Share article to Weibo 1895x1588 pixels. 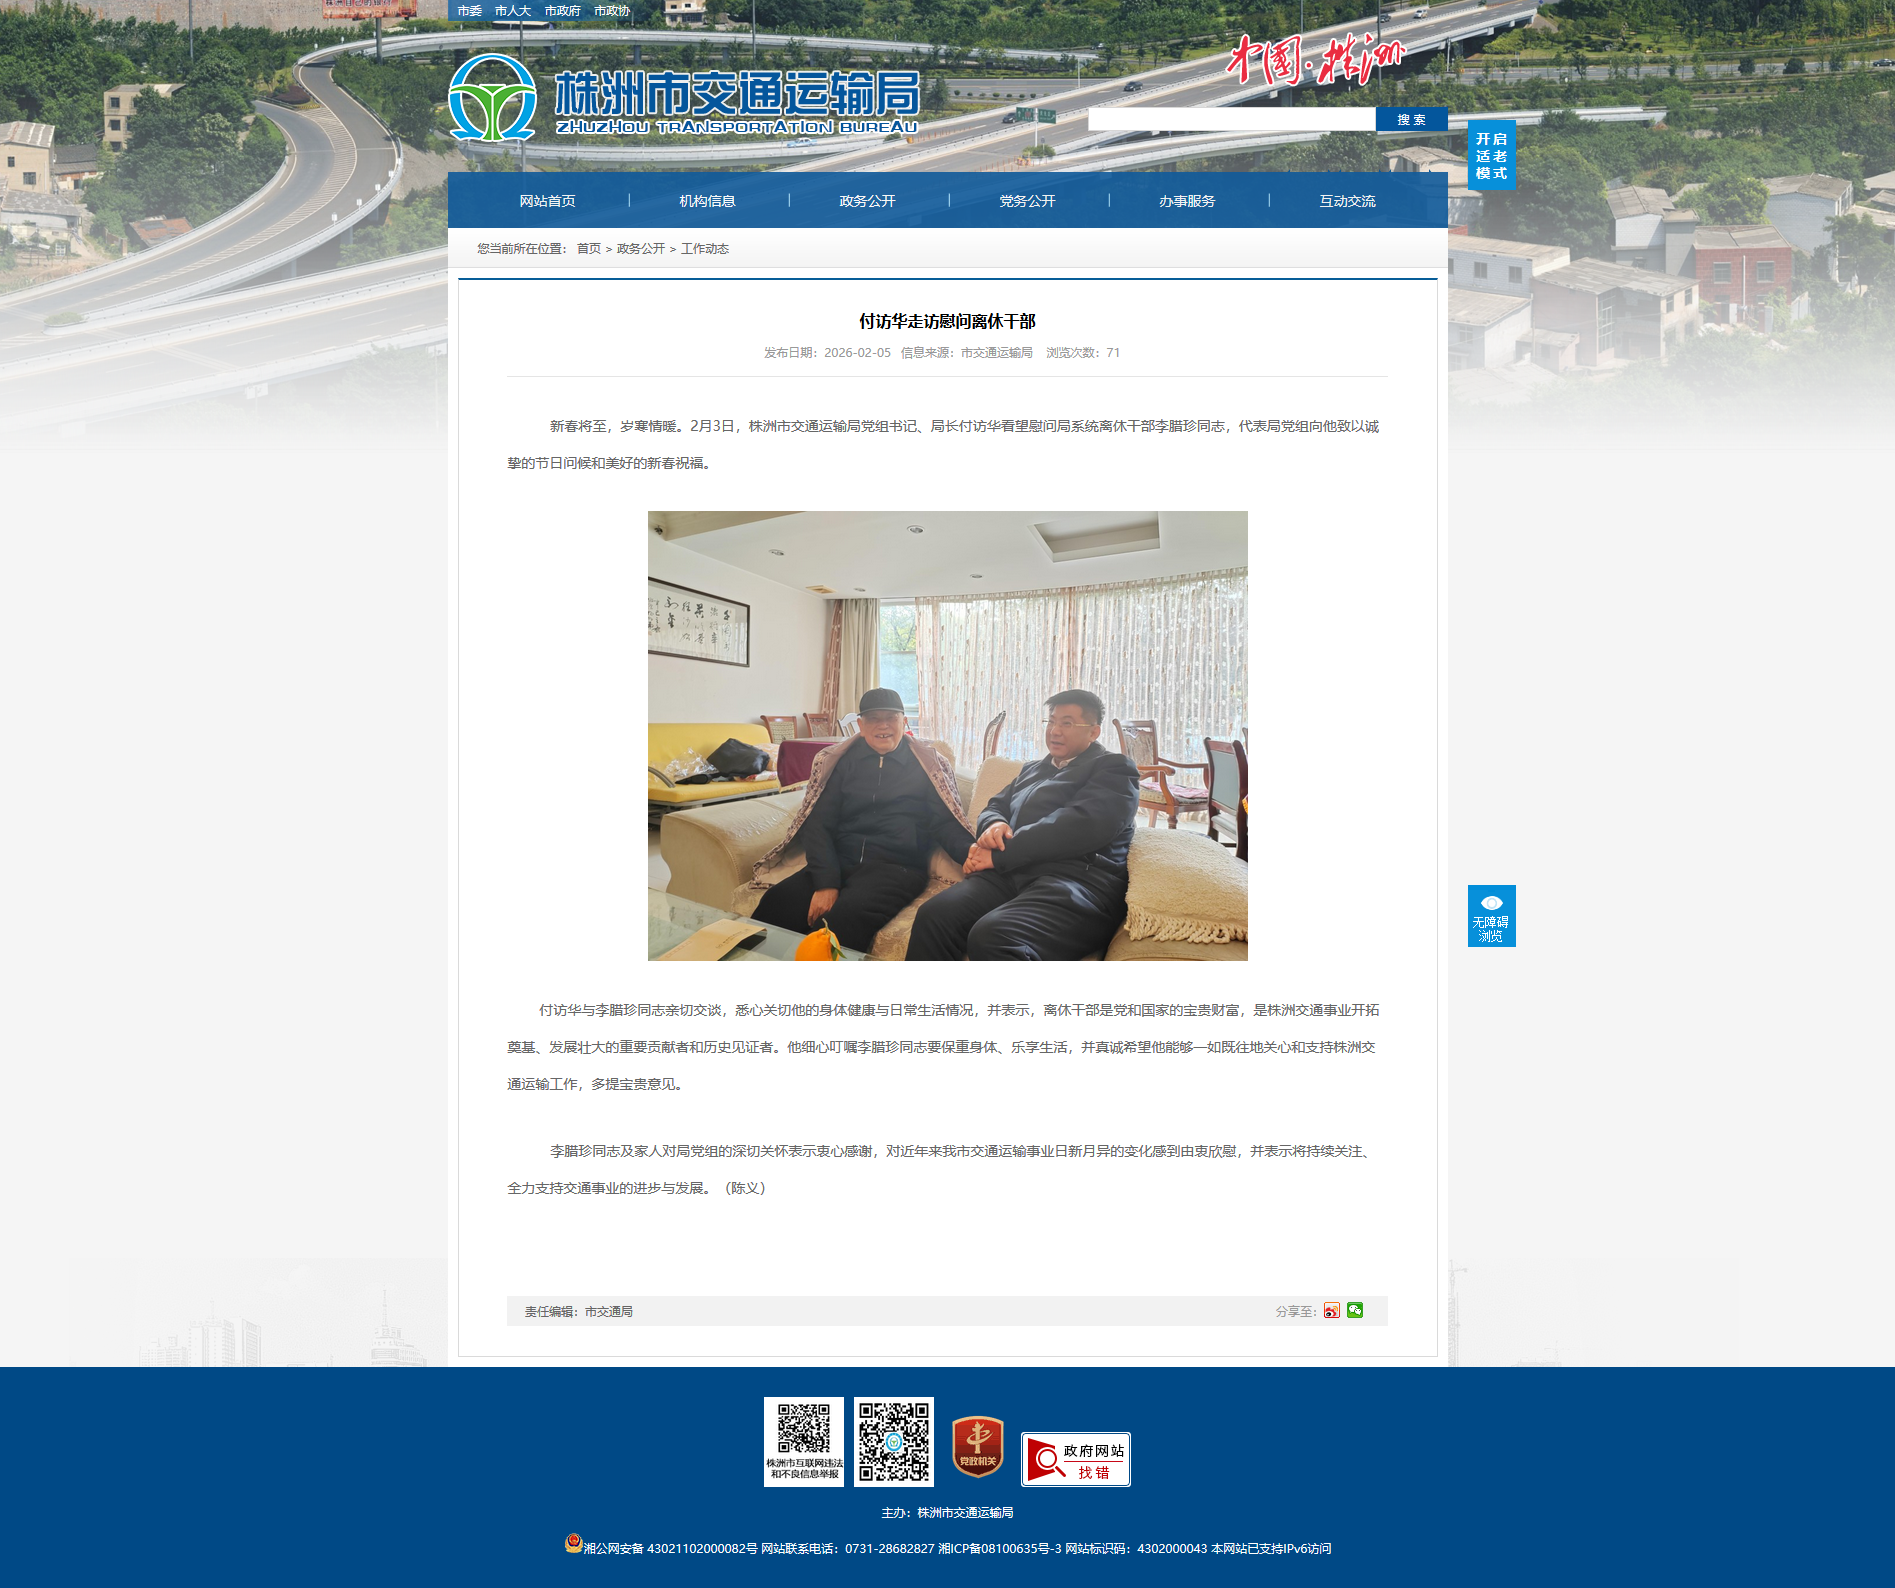(x=1331, y=1311)
